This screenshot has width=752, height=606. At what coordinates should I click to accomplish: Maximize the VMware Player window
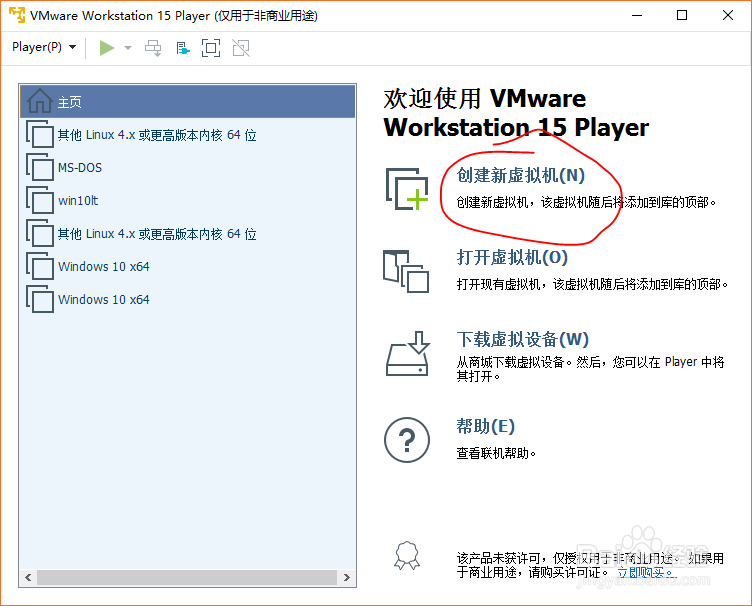point(682,15)
